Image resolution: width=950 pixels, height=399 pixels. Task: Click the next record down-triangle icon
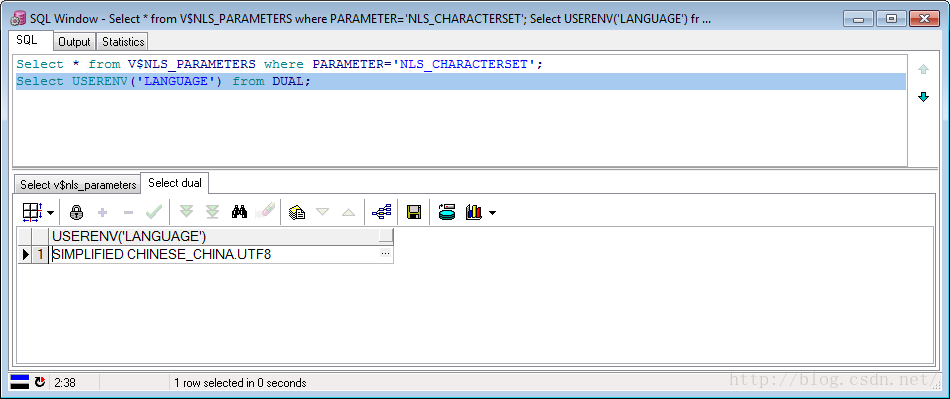[322, 212]
